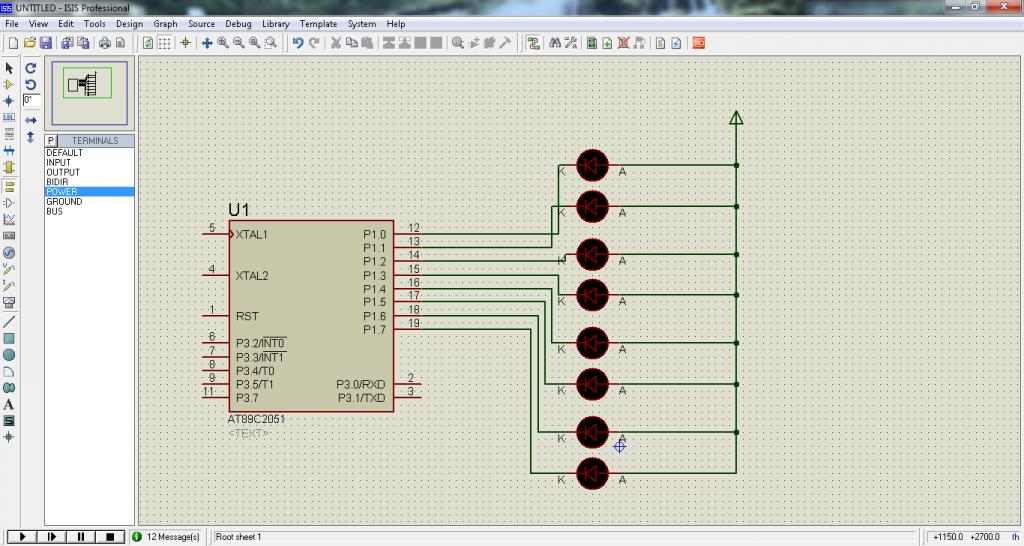Open the Library menu
Screen dimensions: 1024x546
pyautogui.click(x=275, y=24)
